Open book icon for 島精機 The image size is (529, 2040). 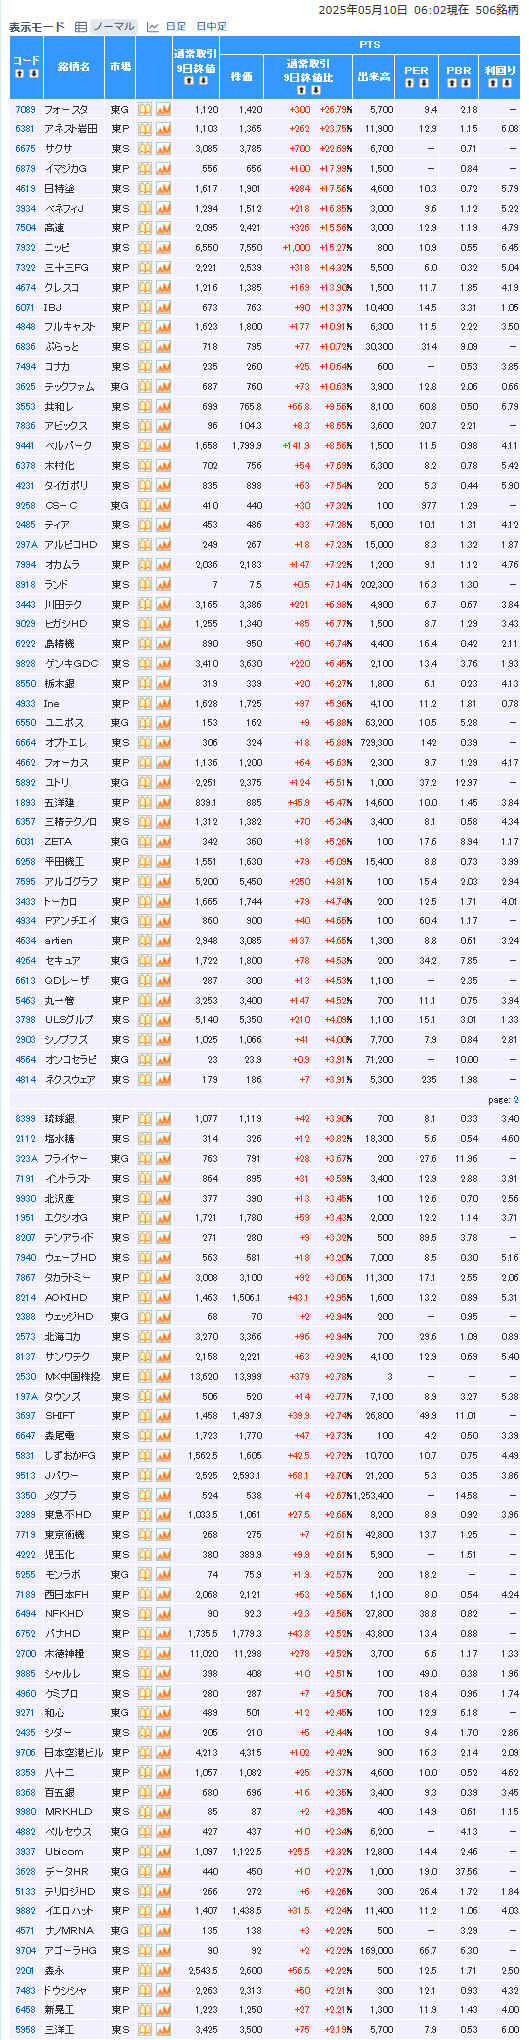tap(145, 643)
